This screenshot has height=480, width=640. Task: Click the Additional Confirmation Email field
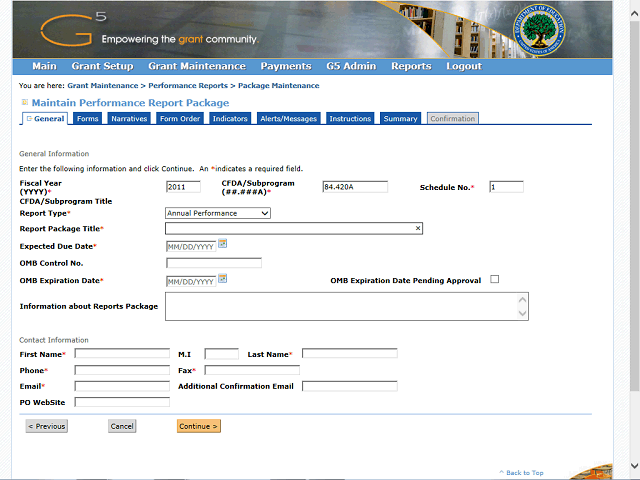click(350, 386)
